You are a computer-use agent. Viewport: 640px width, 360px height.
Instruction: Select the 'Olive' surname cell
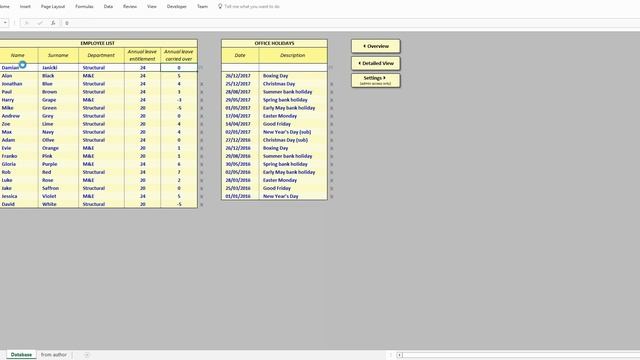(x=58, y=140)
